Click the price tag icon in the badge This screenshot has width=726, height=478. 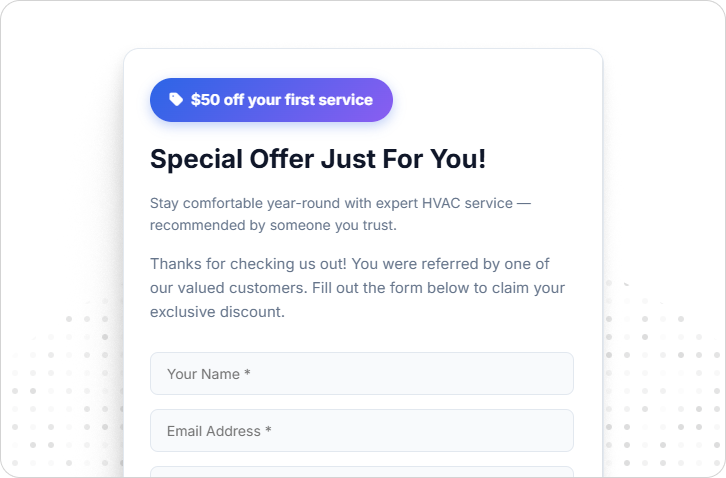click(176, 99)
